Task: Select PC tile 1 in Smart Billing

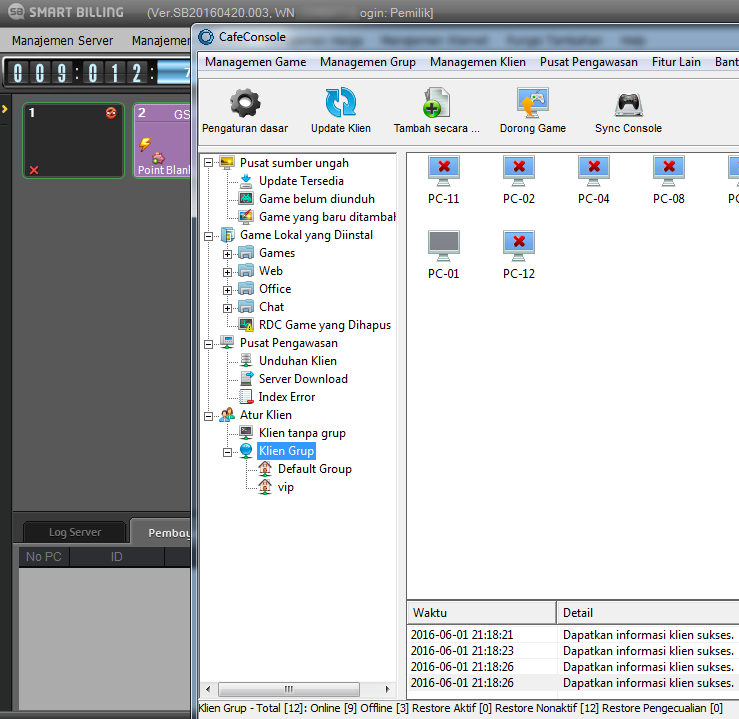Action: tap(74, 140)
